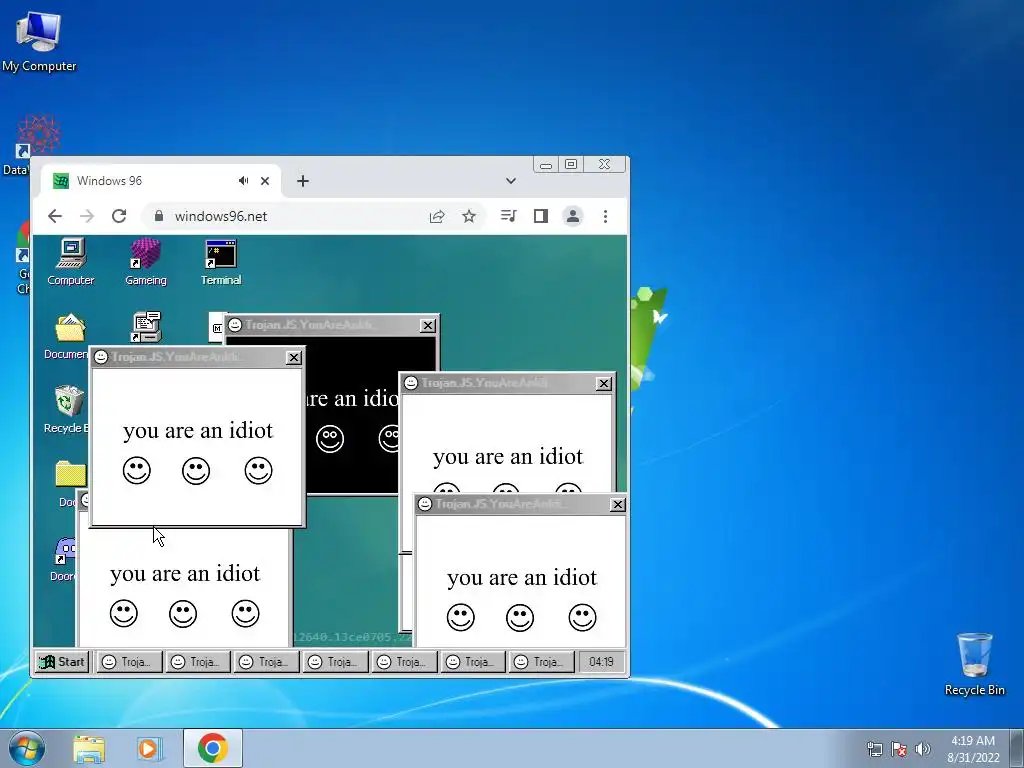Mute the Windows 96 tab audio

click(x=244, y=181)
